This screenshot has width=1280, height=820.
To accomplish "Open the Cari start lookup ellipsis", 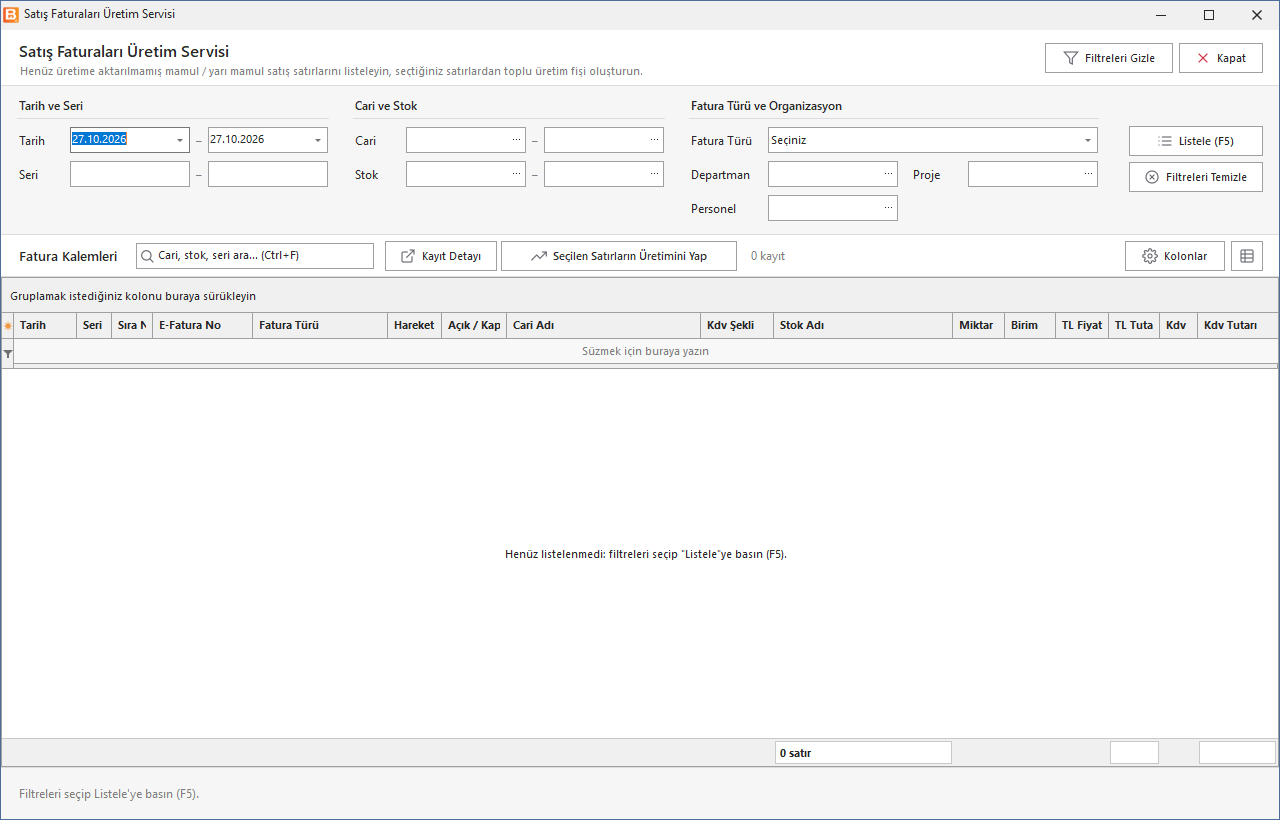I will (516, 140).
